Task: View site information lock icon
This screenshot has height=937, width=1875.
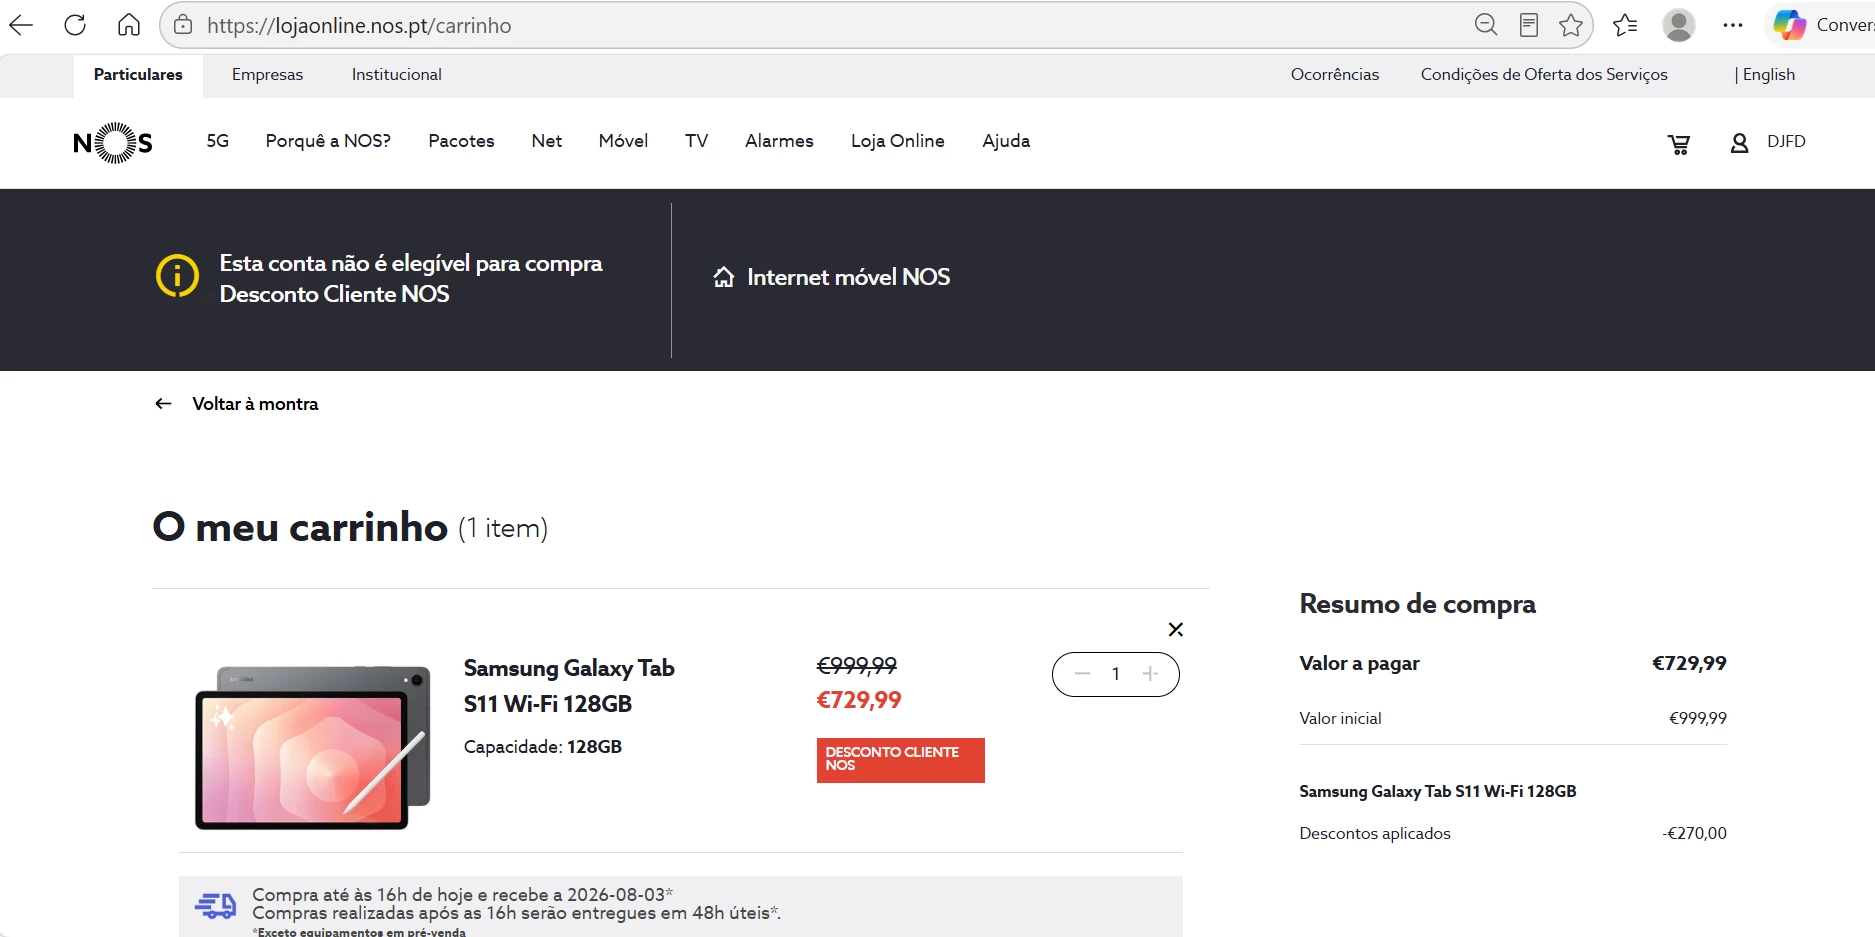Action: tap(183, 25)
